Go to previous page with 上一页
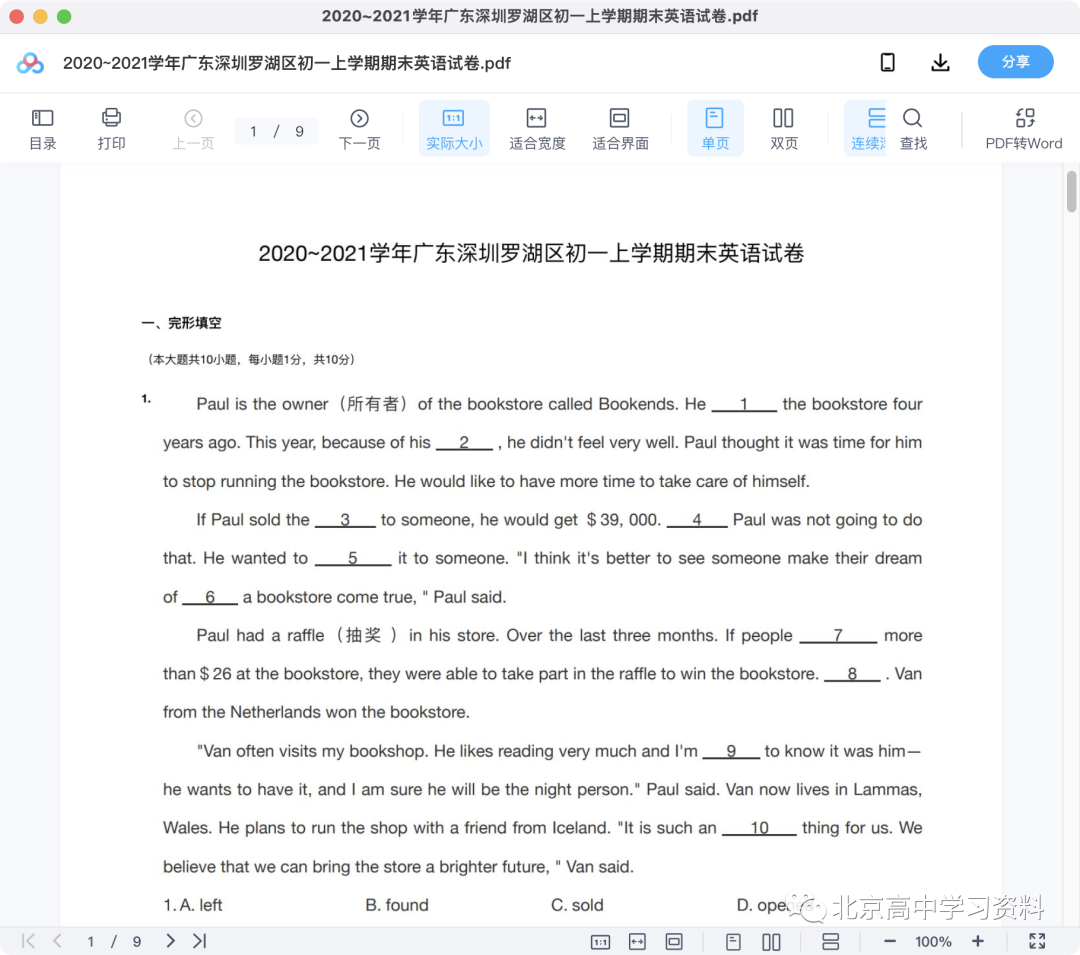This screenshot has height=955, width=1080. [194, 129]
